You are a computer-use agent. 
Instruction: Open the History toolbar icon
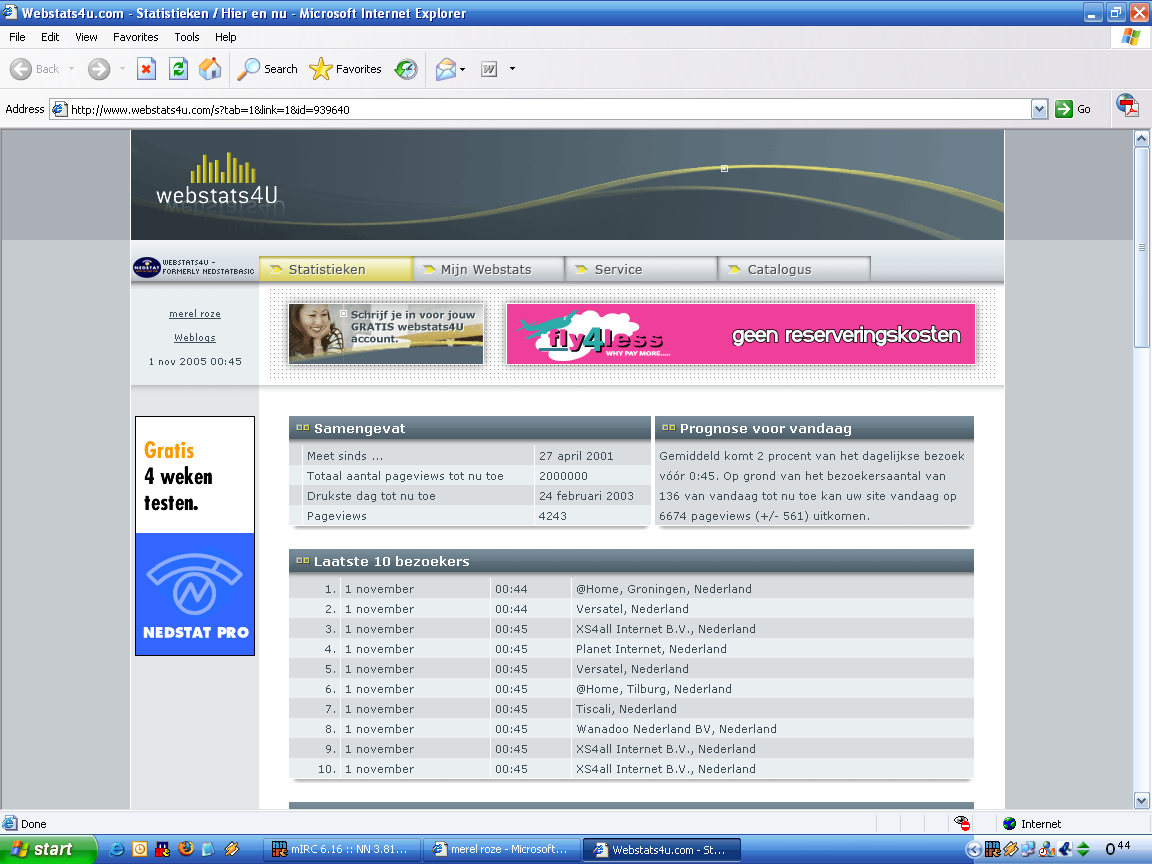coord(406,69)
